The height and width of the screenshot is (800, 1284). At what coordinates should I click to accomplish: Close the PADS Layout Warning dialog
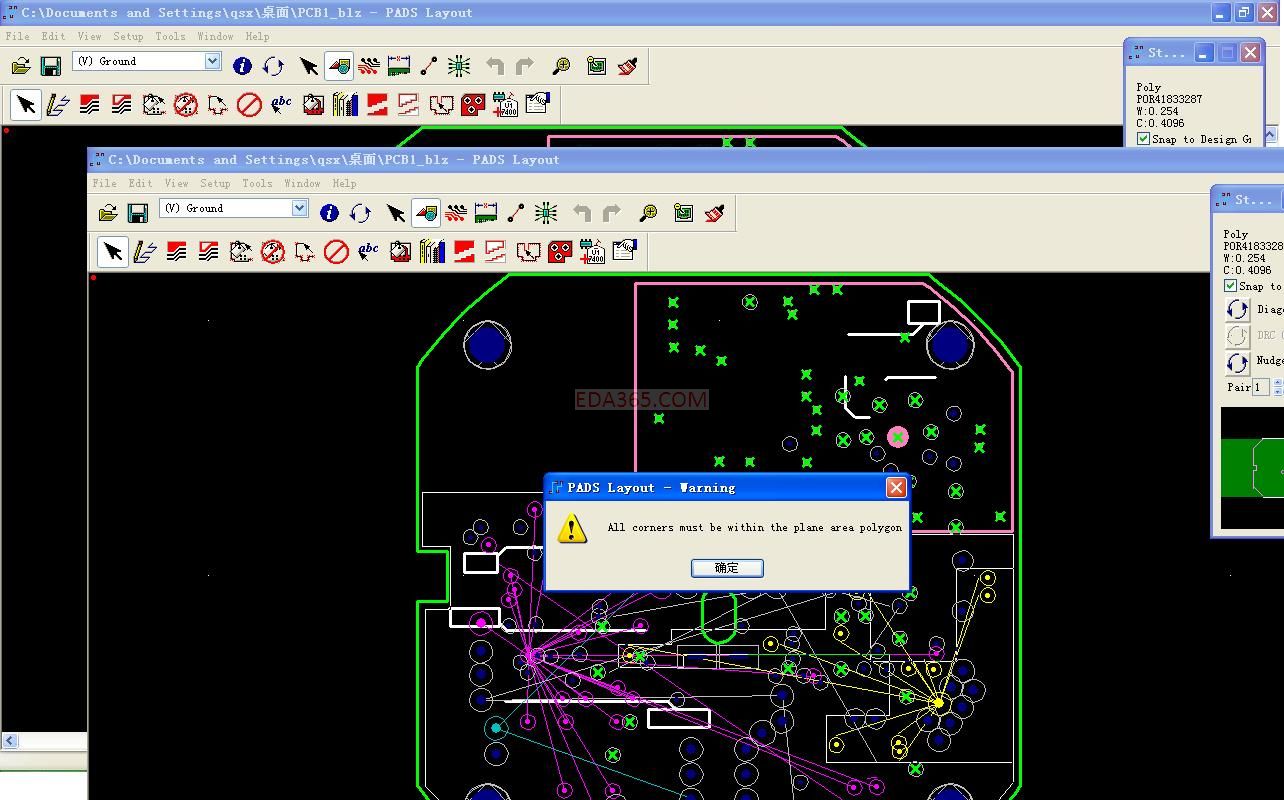896,487
